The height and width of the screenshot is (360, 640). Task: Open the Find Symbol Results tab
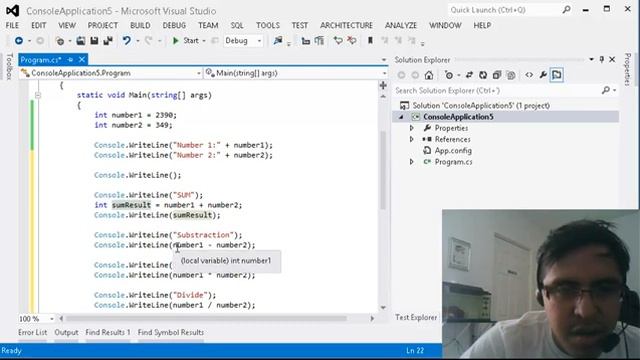[171, 333]
